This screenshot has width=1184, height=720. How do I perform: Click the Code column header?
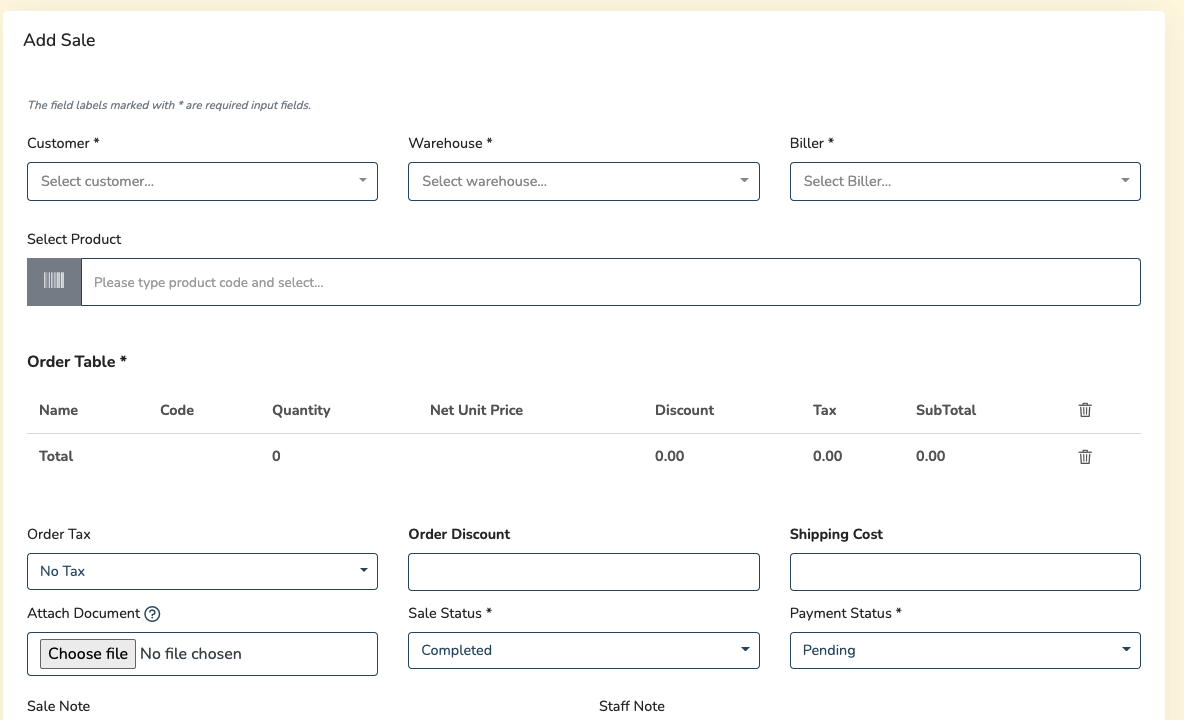tap(177, 410)
